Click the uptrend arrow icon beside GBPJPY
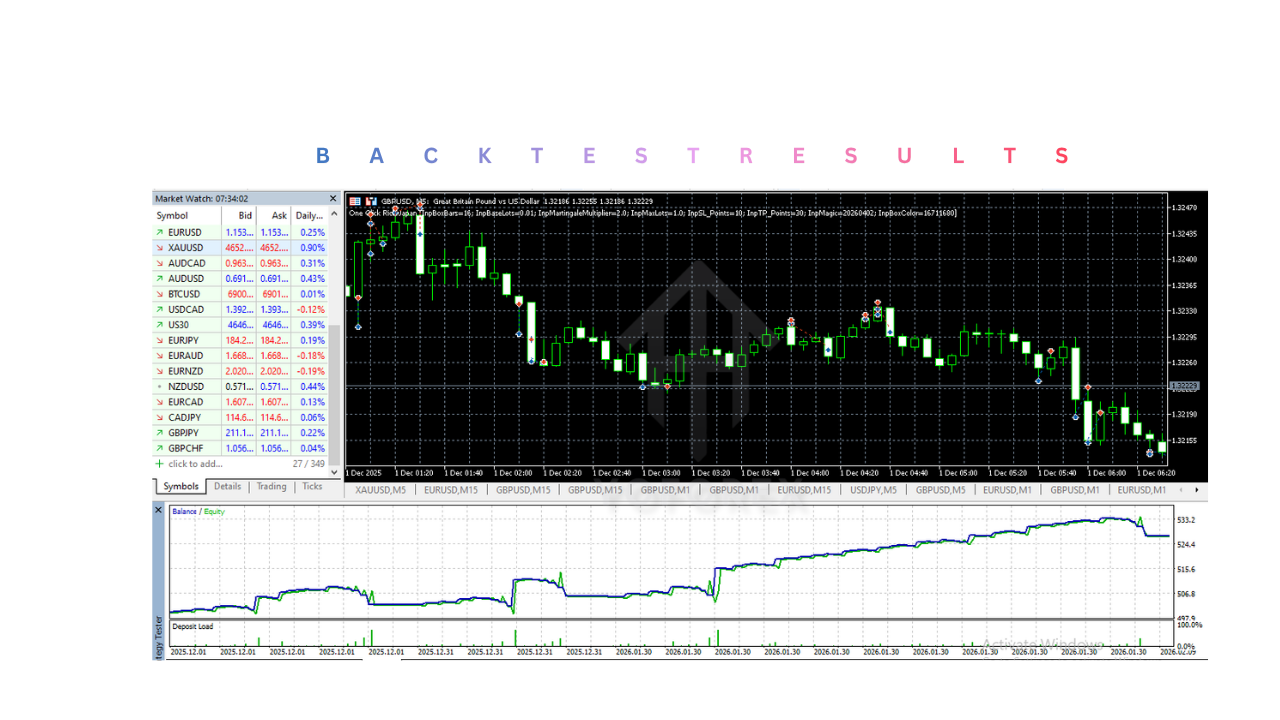 160,432
